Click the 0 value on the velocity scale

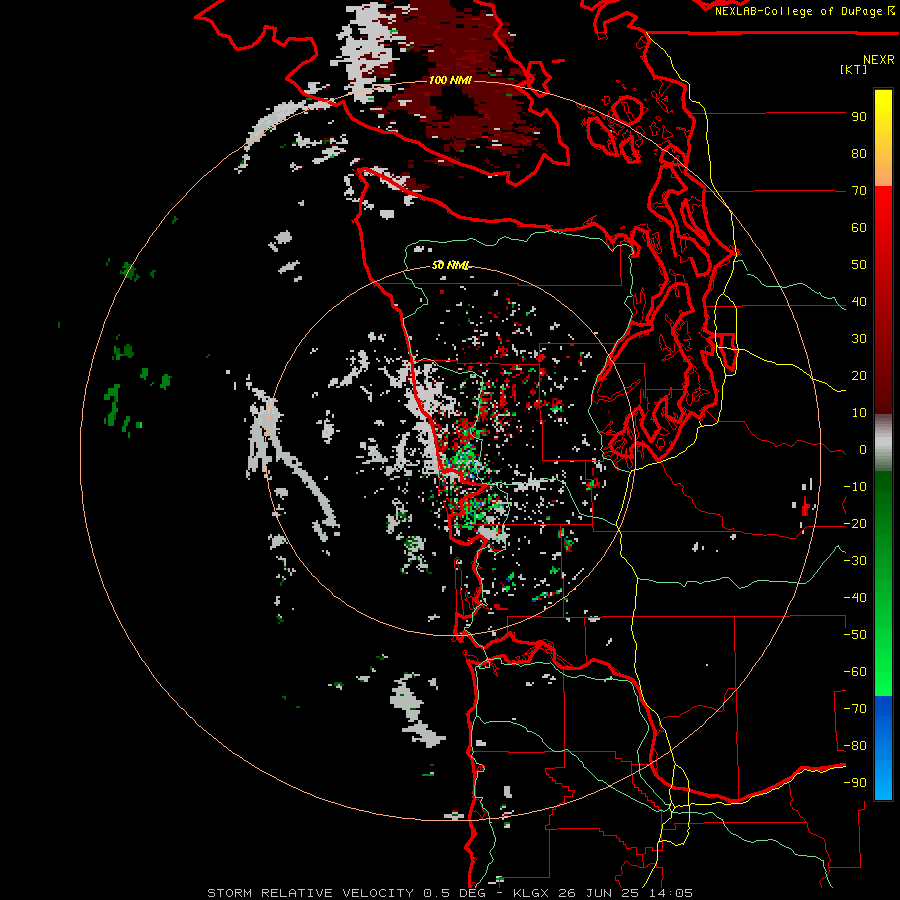point(863,450)
